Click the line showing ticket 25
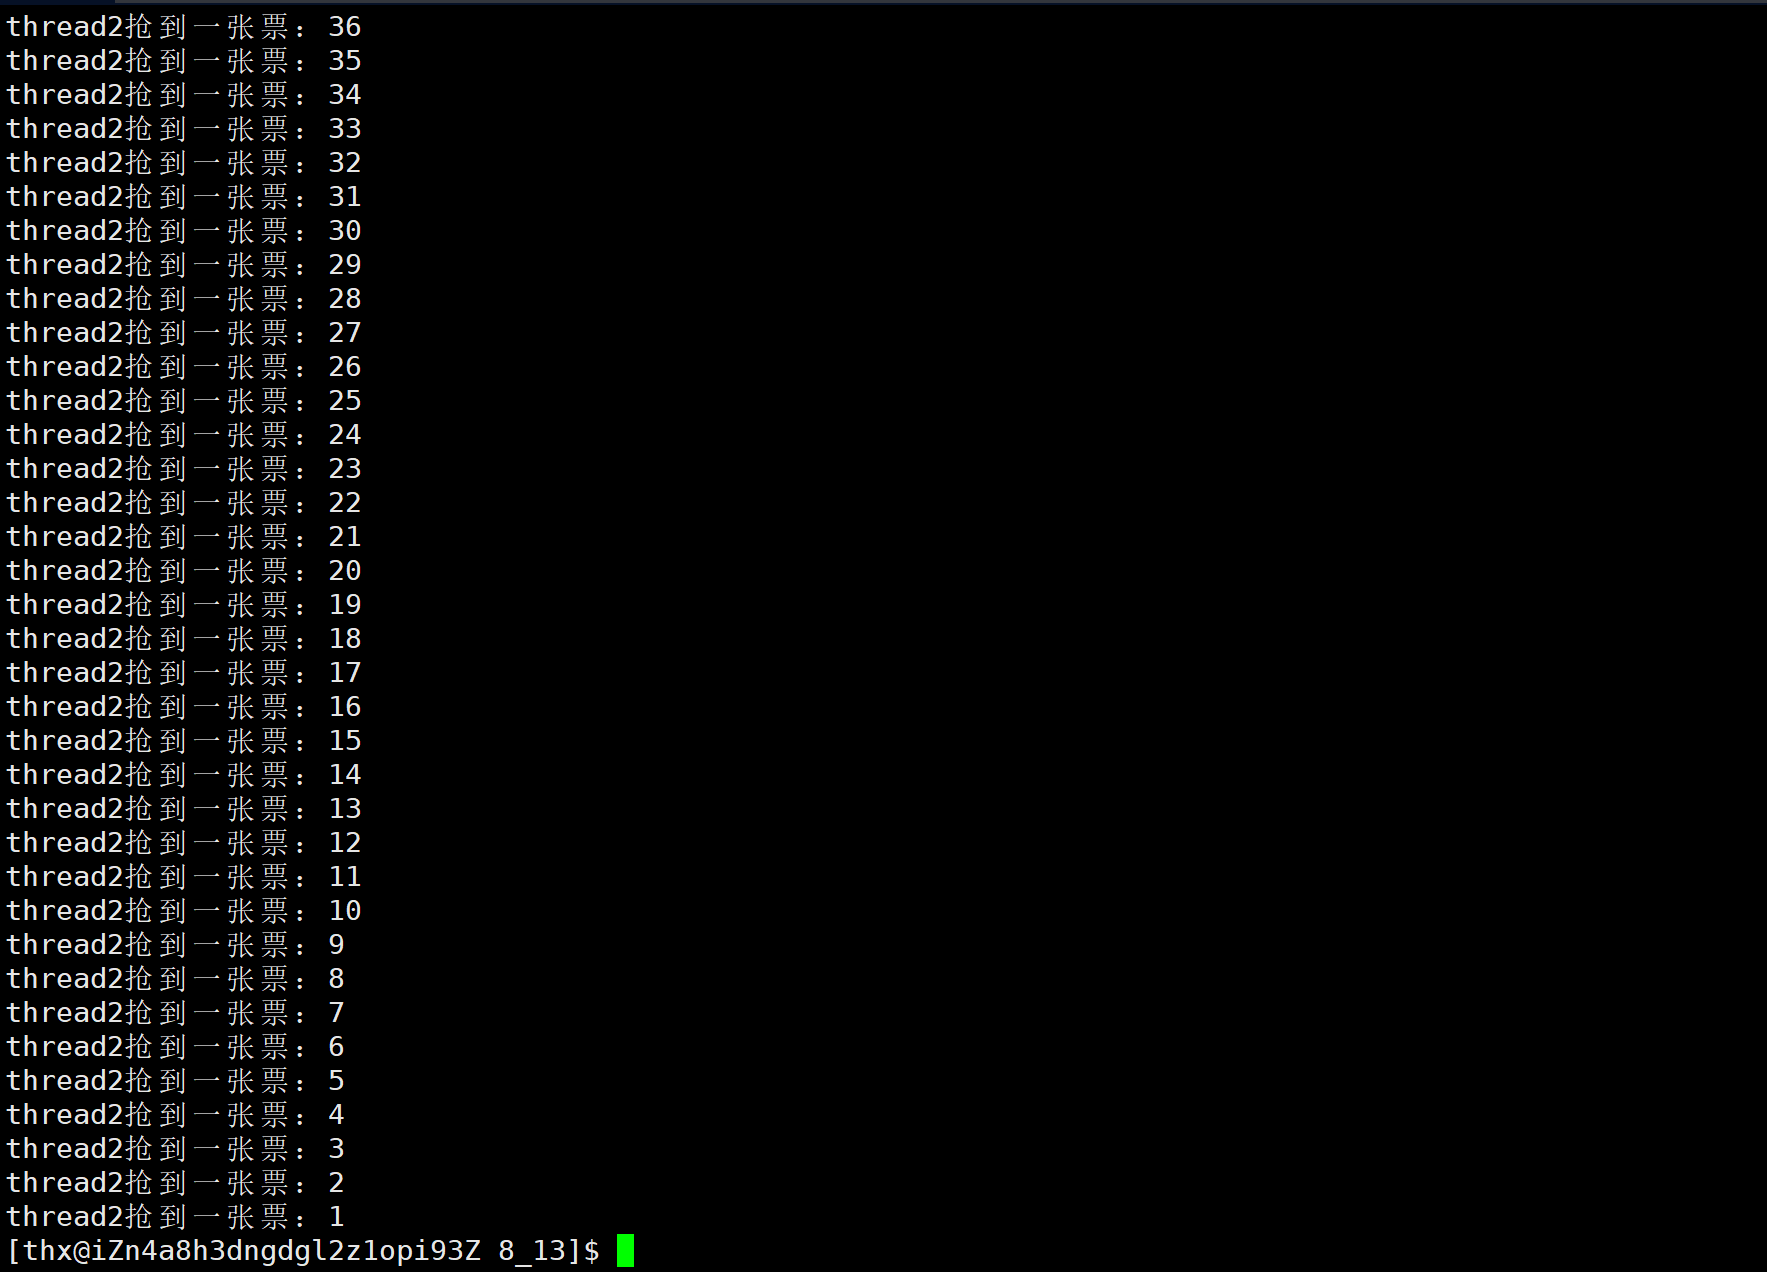This screenshot has height=1272, width=1767. click(184, 401)
